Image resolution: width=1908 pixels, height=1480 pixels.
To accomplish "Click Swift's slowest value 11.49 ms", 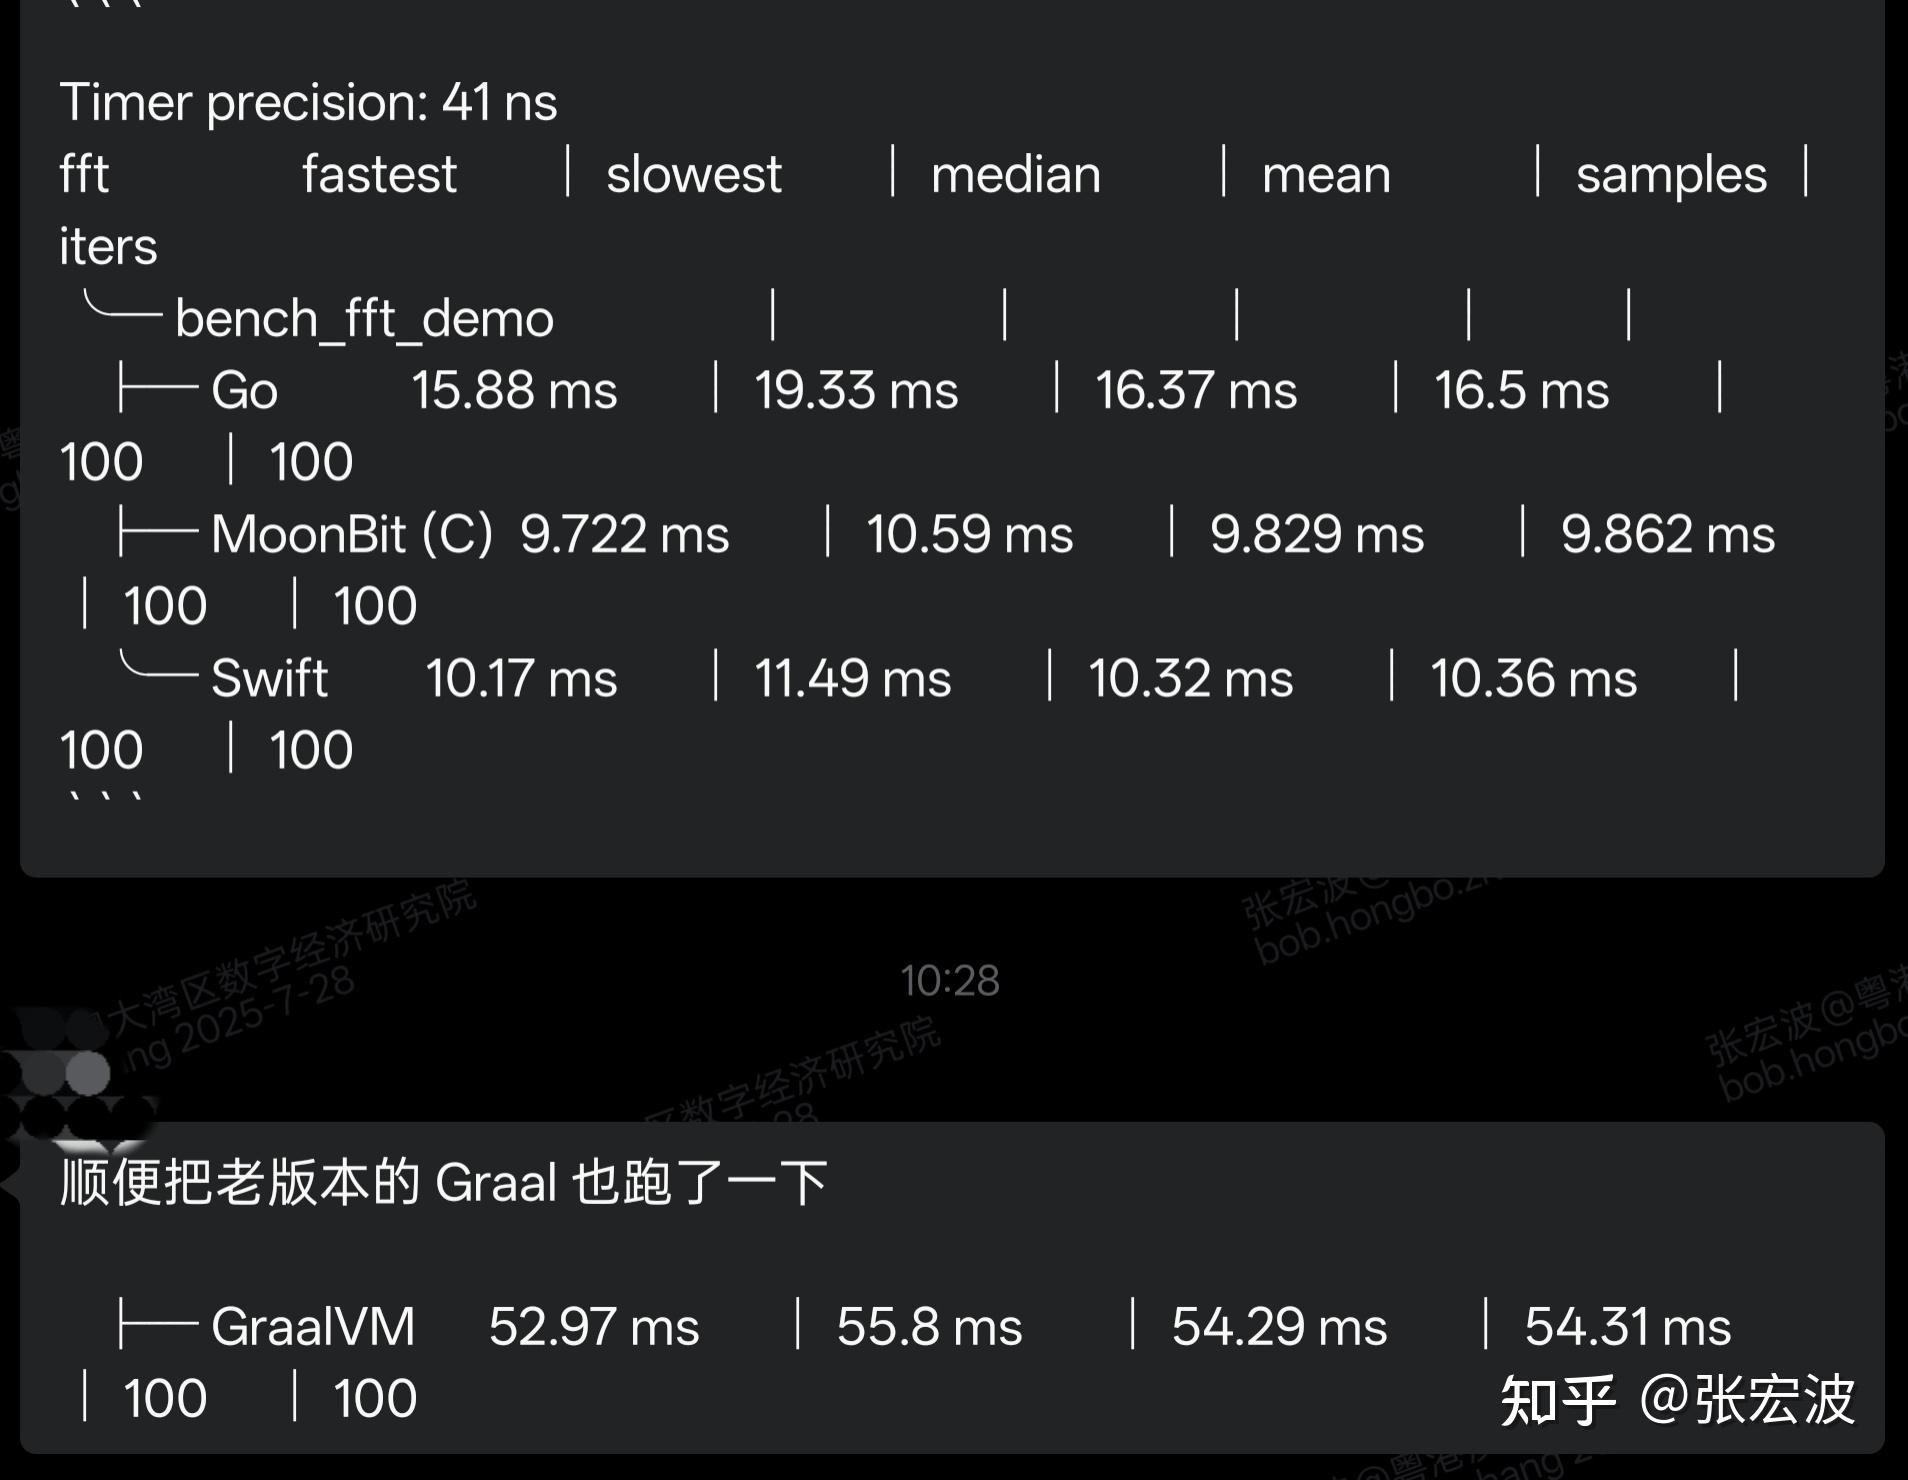I will click(852, 678).
